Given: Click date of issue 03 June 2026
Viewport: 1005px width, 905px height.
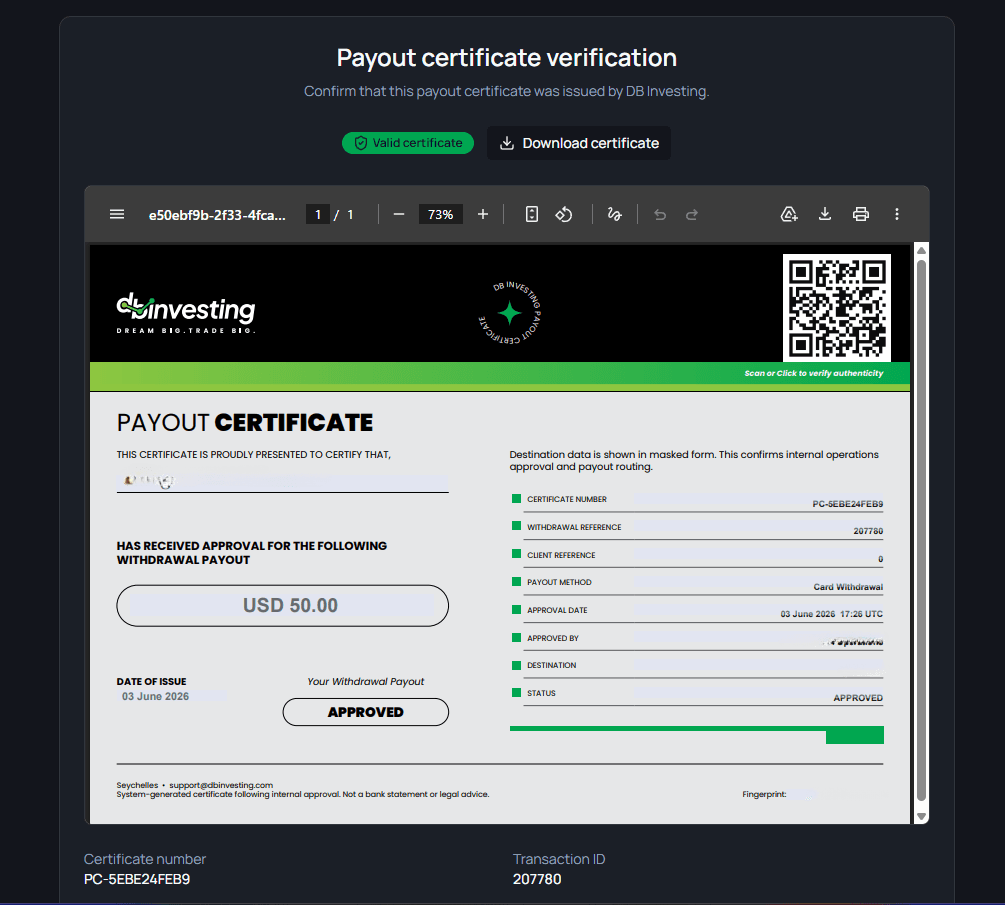Looking at the screenshot, I should click(155, 696).
